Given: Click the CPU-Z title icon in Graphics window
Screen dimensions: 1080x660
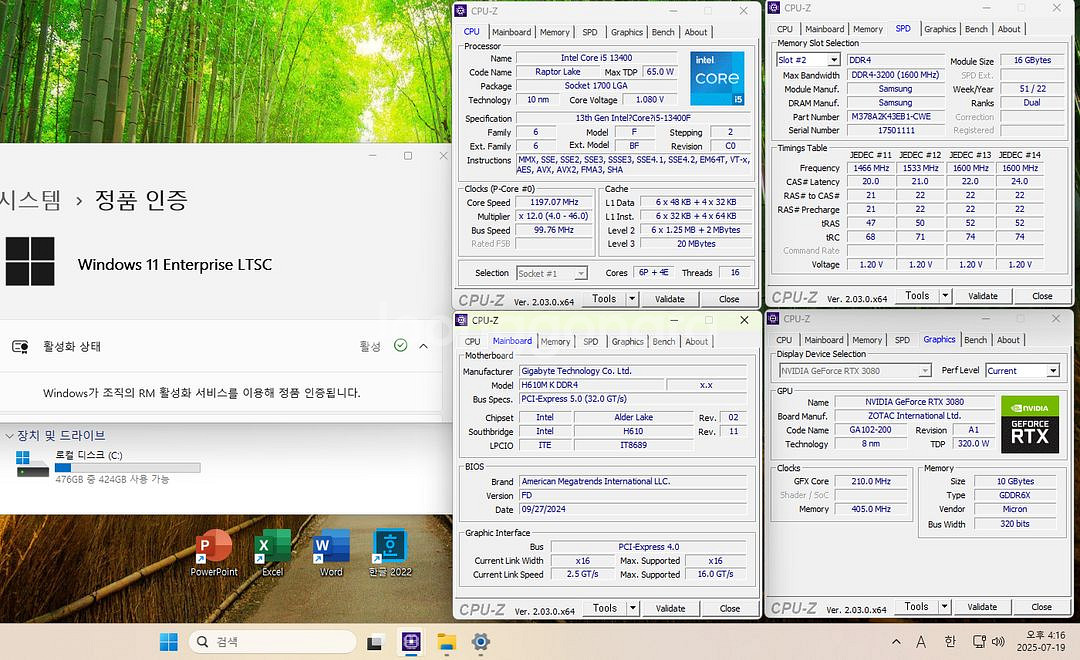Looking at the screenshot, I should click(x=773, y=318).
